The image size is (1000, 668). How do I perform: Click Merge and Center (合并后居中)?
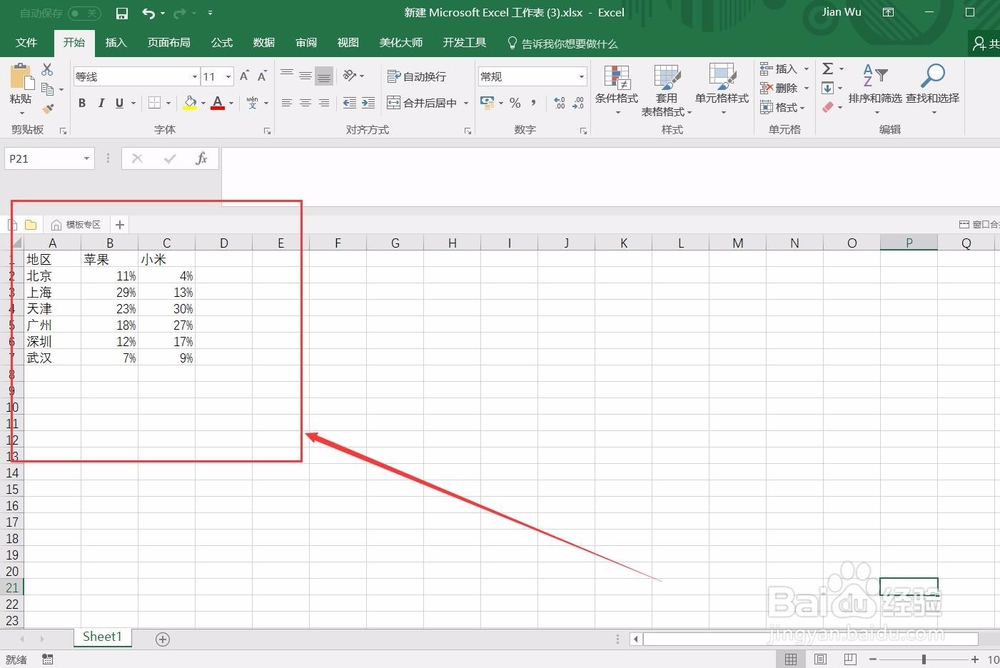[422, 103]
